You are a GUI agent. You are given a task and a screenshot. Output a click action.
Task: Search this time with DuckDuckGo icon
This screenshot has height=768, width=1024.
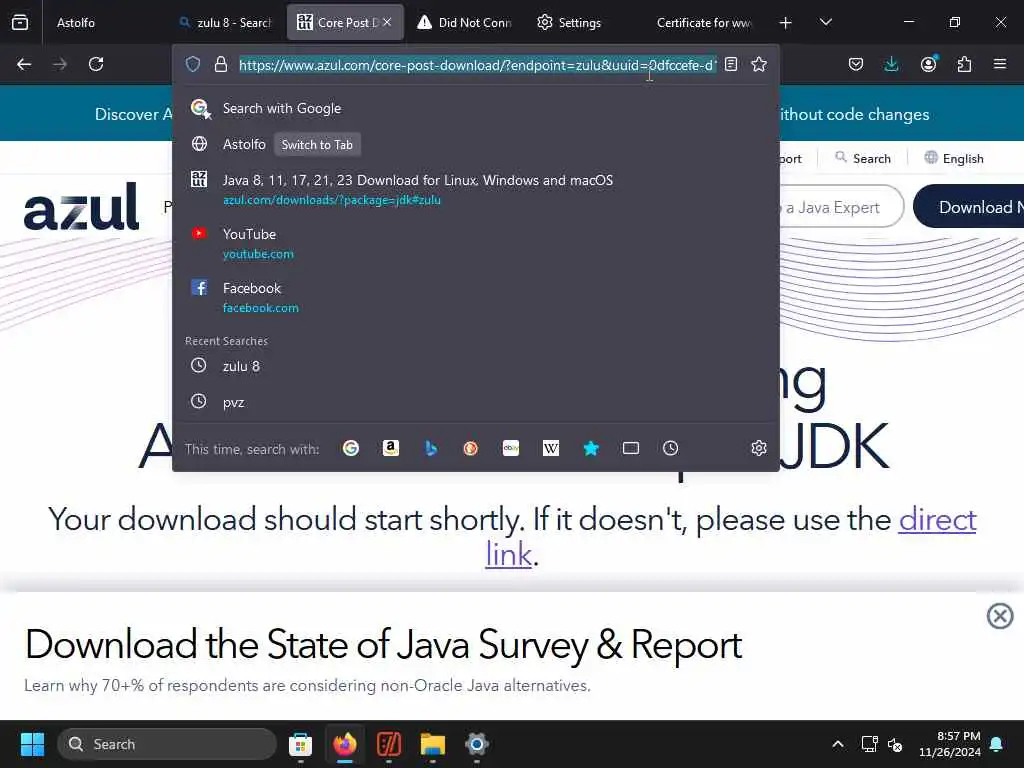point(470,448)
